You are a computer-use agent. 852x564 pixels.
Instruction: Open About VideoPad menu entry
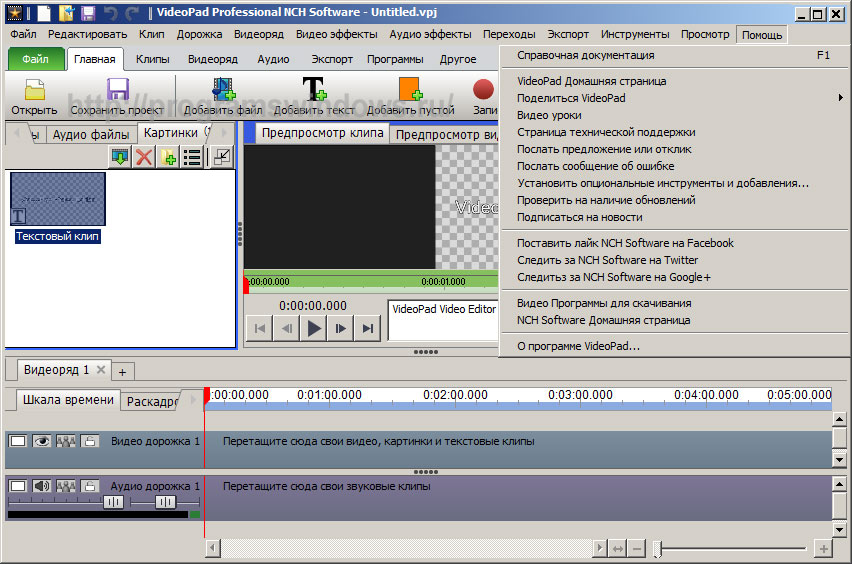[578, 346]
